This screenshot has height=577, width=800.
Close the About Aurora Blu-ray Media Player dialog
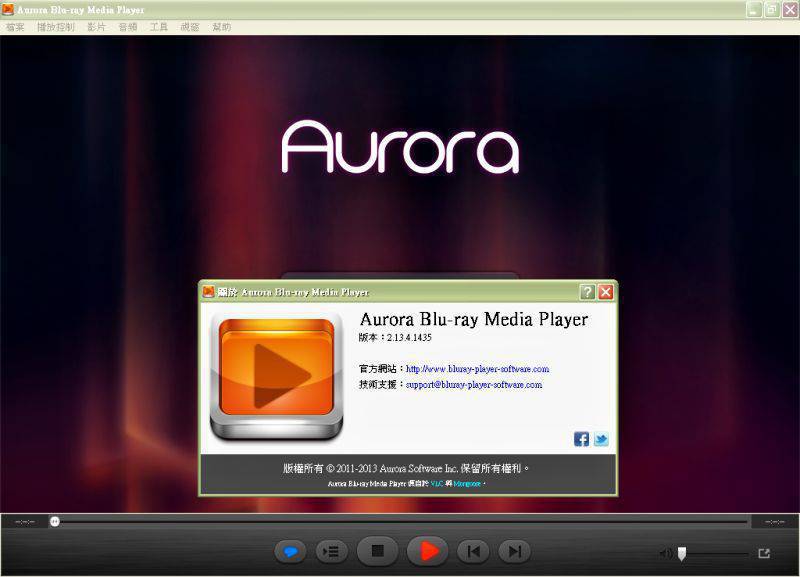[x=606, y=292]
